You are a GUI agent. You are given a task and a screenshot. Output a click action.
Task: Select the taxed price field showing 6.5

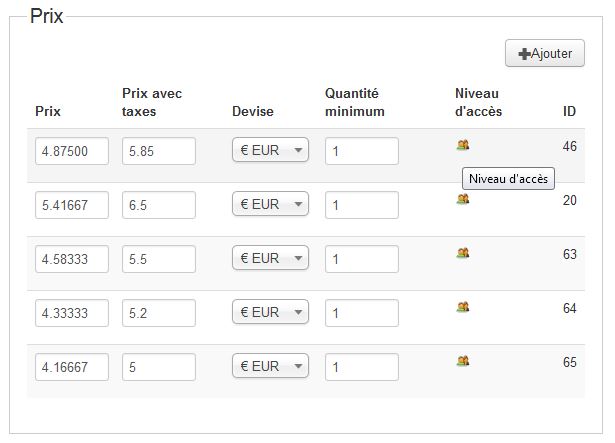[x=159, y=206]
